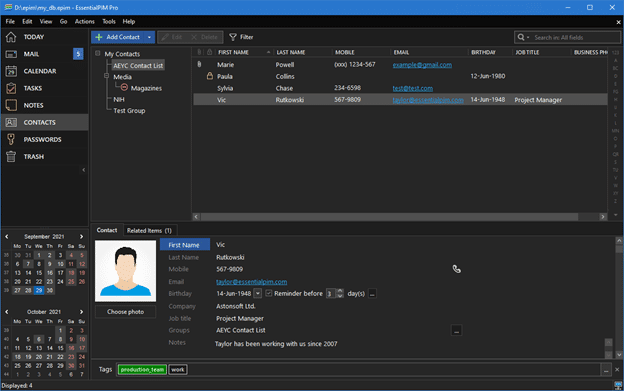Open the example@gmail.com email link
The width and height of the screenshot is (624, 391).
(x=422, y=65)
